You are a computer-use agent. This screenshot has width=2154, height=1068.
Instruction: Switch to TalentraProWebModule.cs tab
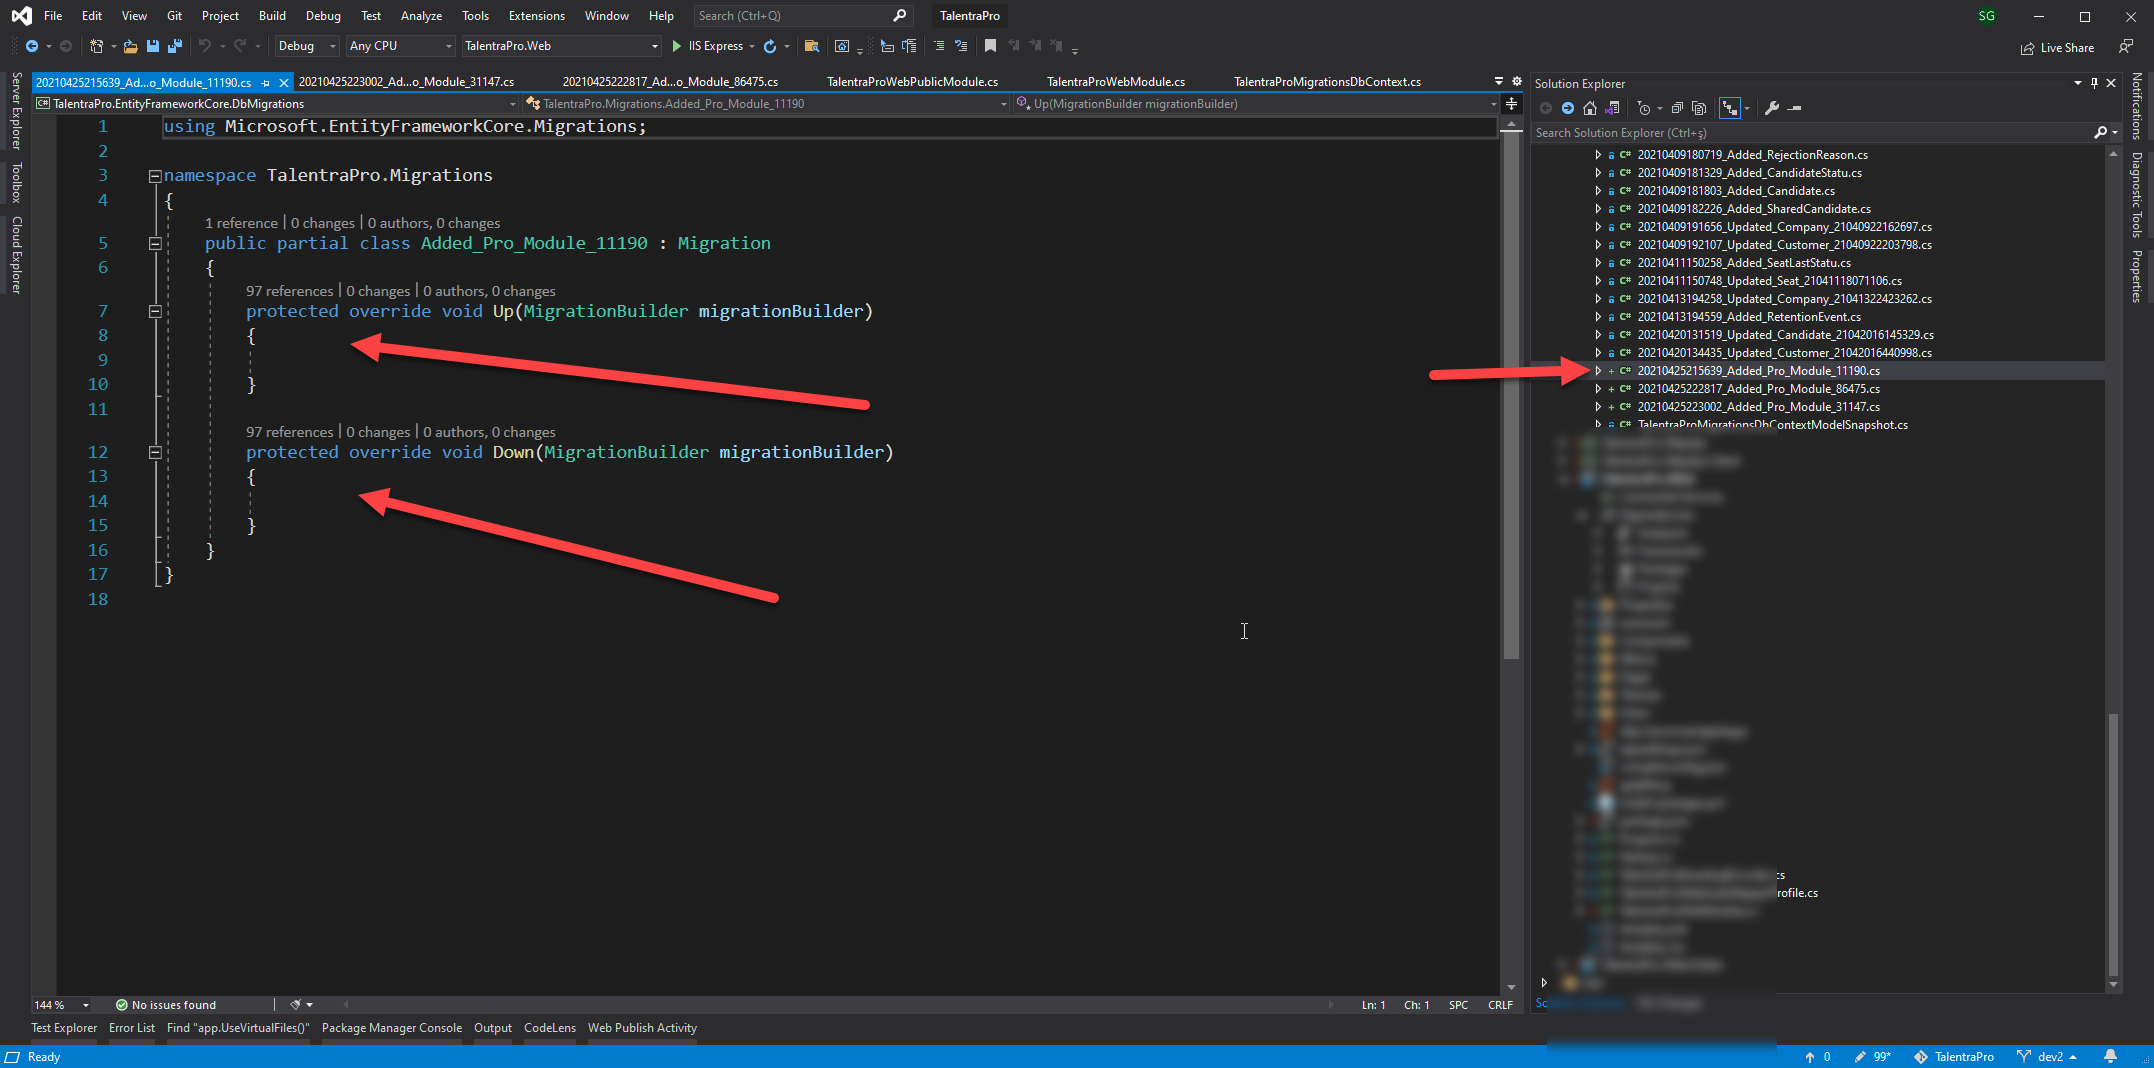pos(1115,82)
